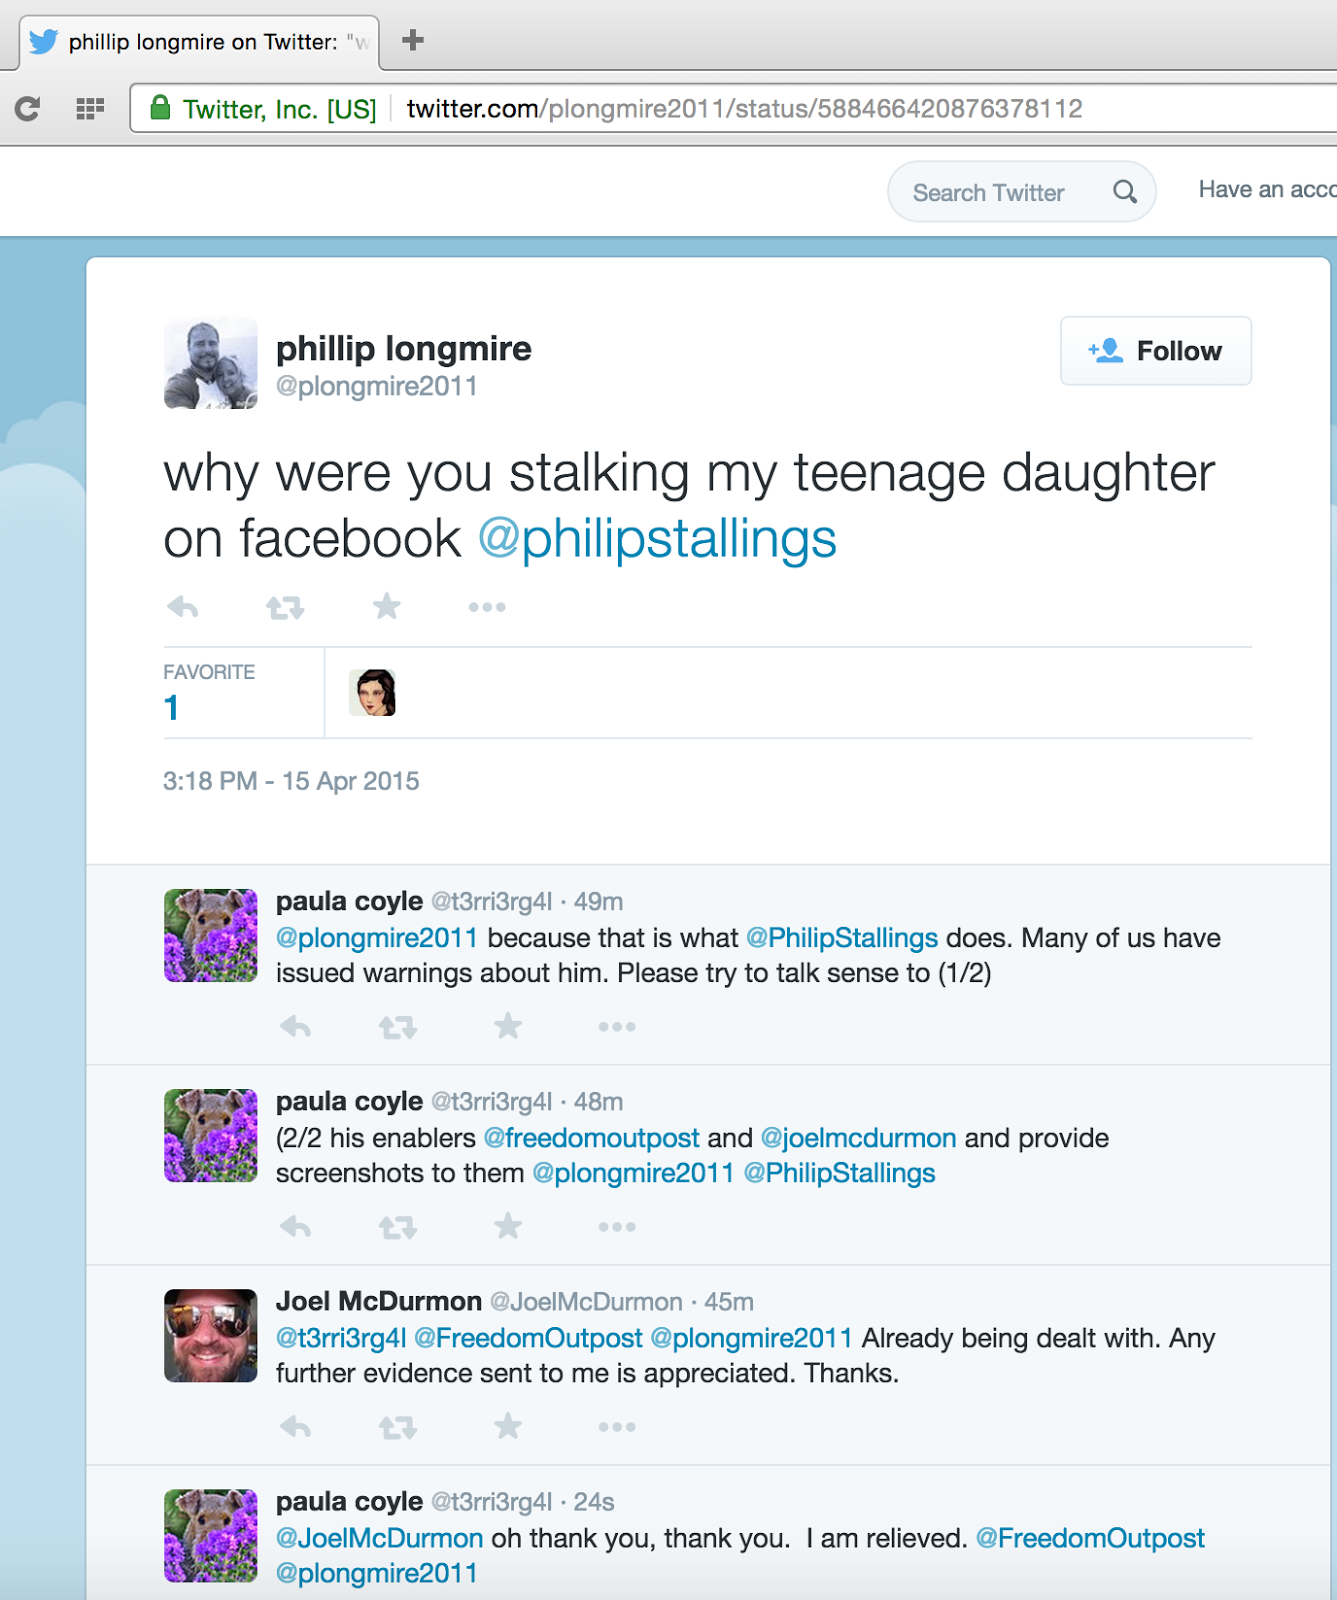Open more options on main tweet
The height and width of the screenshot is (1600, 1337).
pos(487,607)
